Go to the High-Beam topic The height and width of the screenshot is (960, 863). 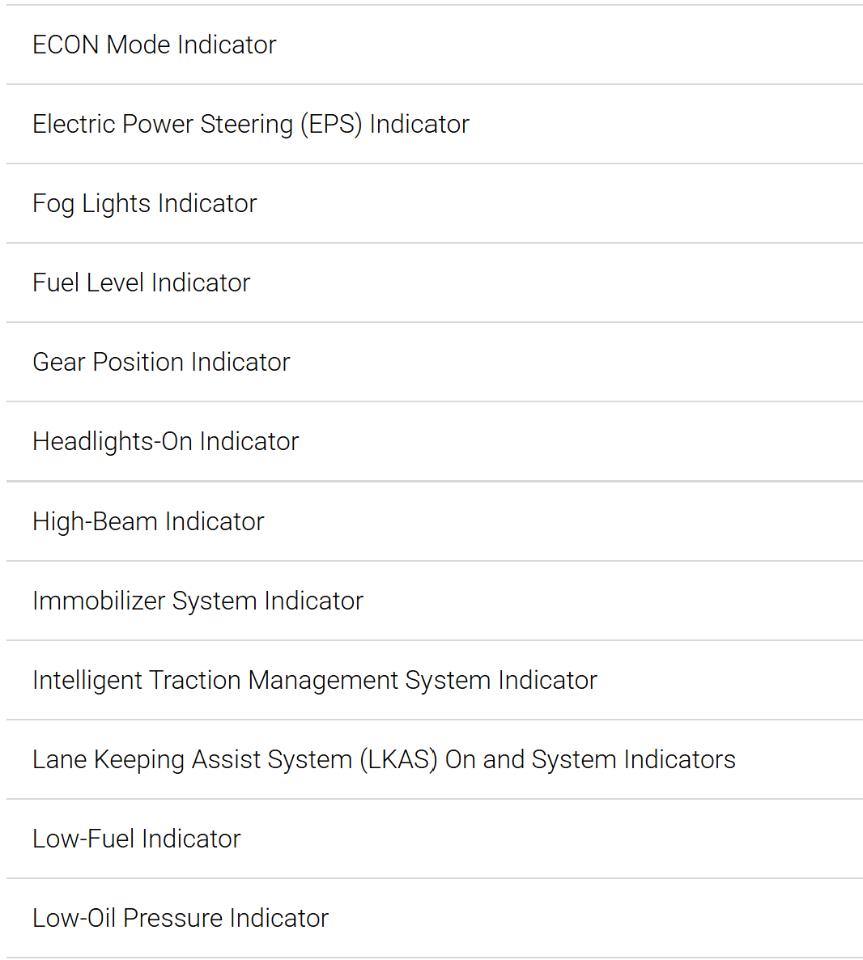click(x=435, y=522)
